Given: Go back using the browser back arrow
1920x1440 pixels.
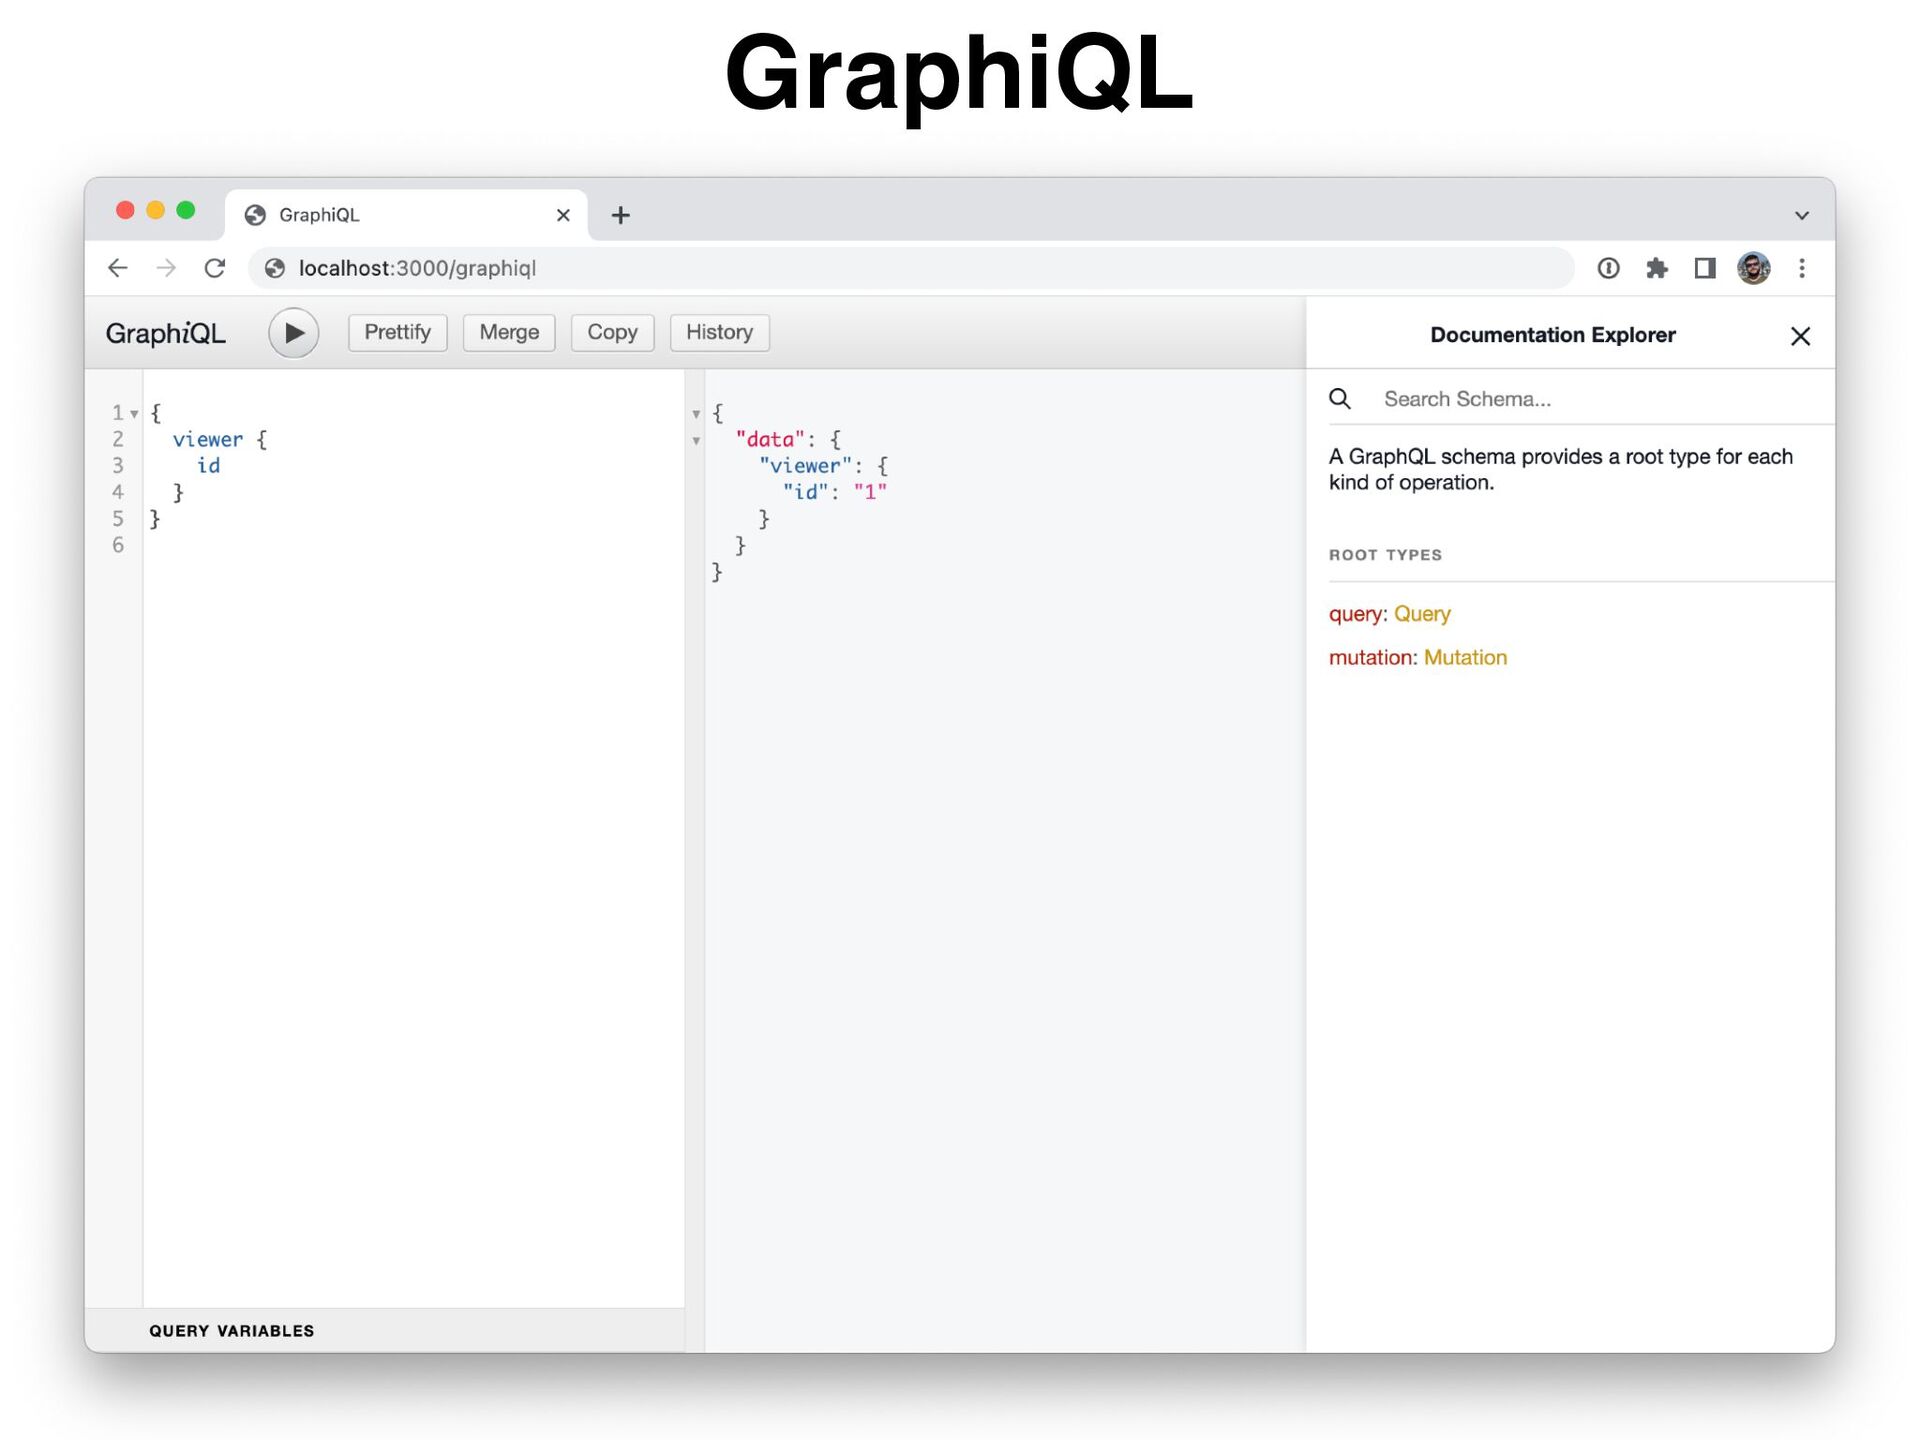Looking at the screenshot, I should point(118,268).
